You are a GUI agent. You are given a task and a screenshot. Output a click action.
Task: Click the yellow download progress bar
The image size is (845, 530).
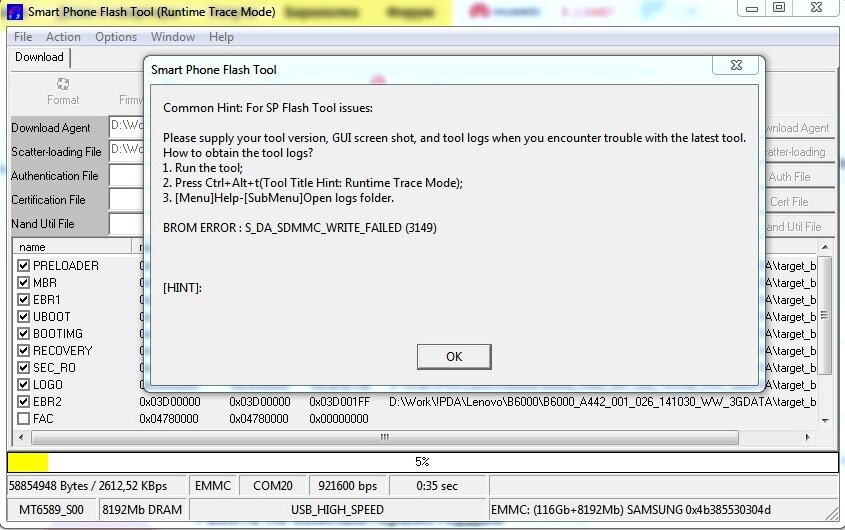(423, 462)
